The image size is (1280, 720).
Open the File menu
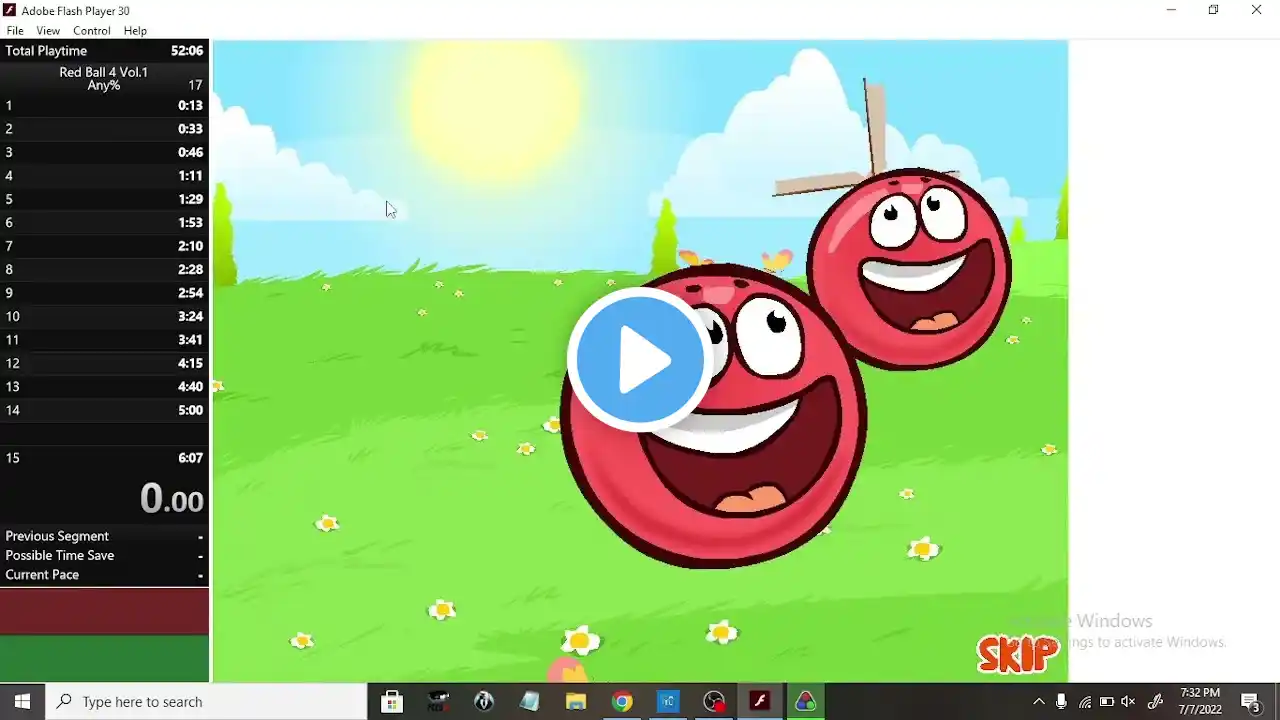[15, 31]
